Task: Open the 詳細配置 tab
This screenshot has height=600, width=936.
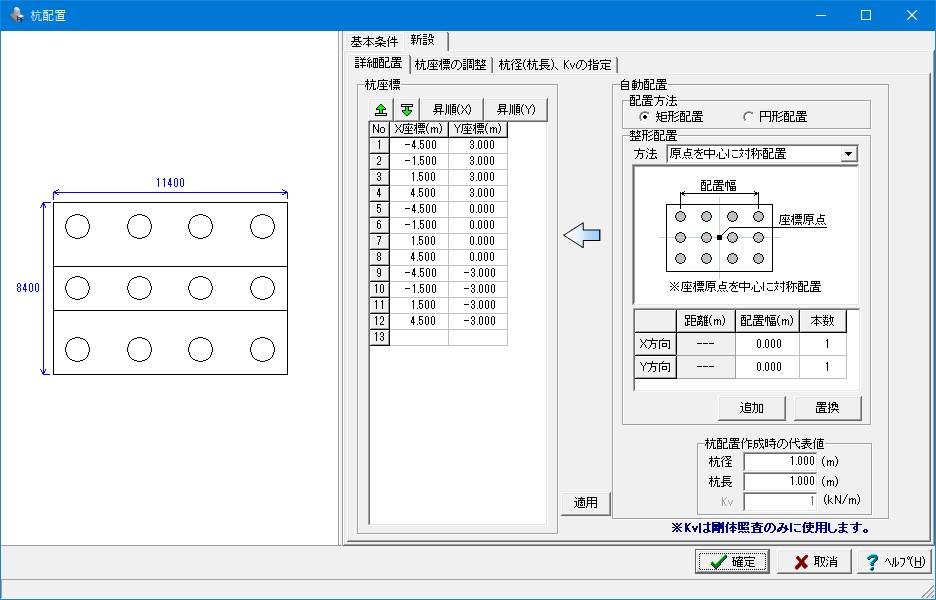Action: (x=378, y=63)
